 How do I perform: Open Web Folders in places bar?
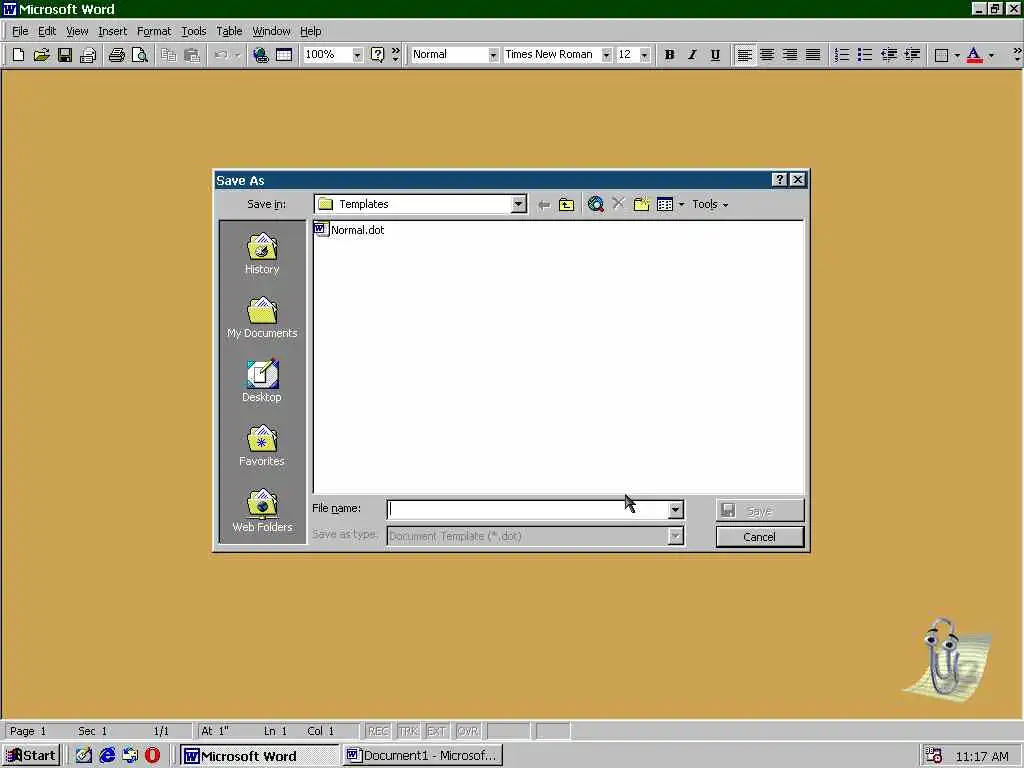262,511
